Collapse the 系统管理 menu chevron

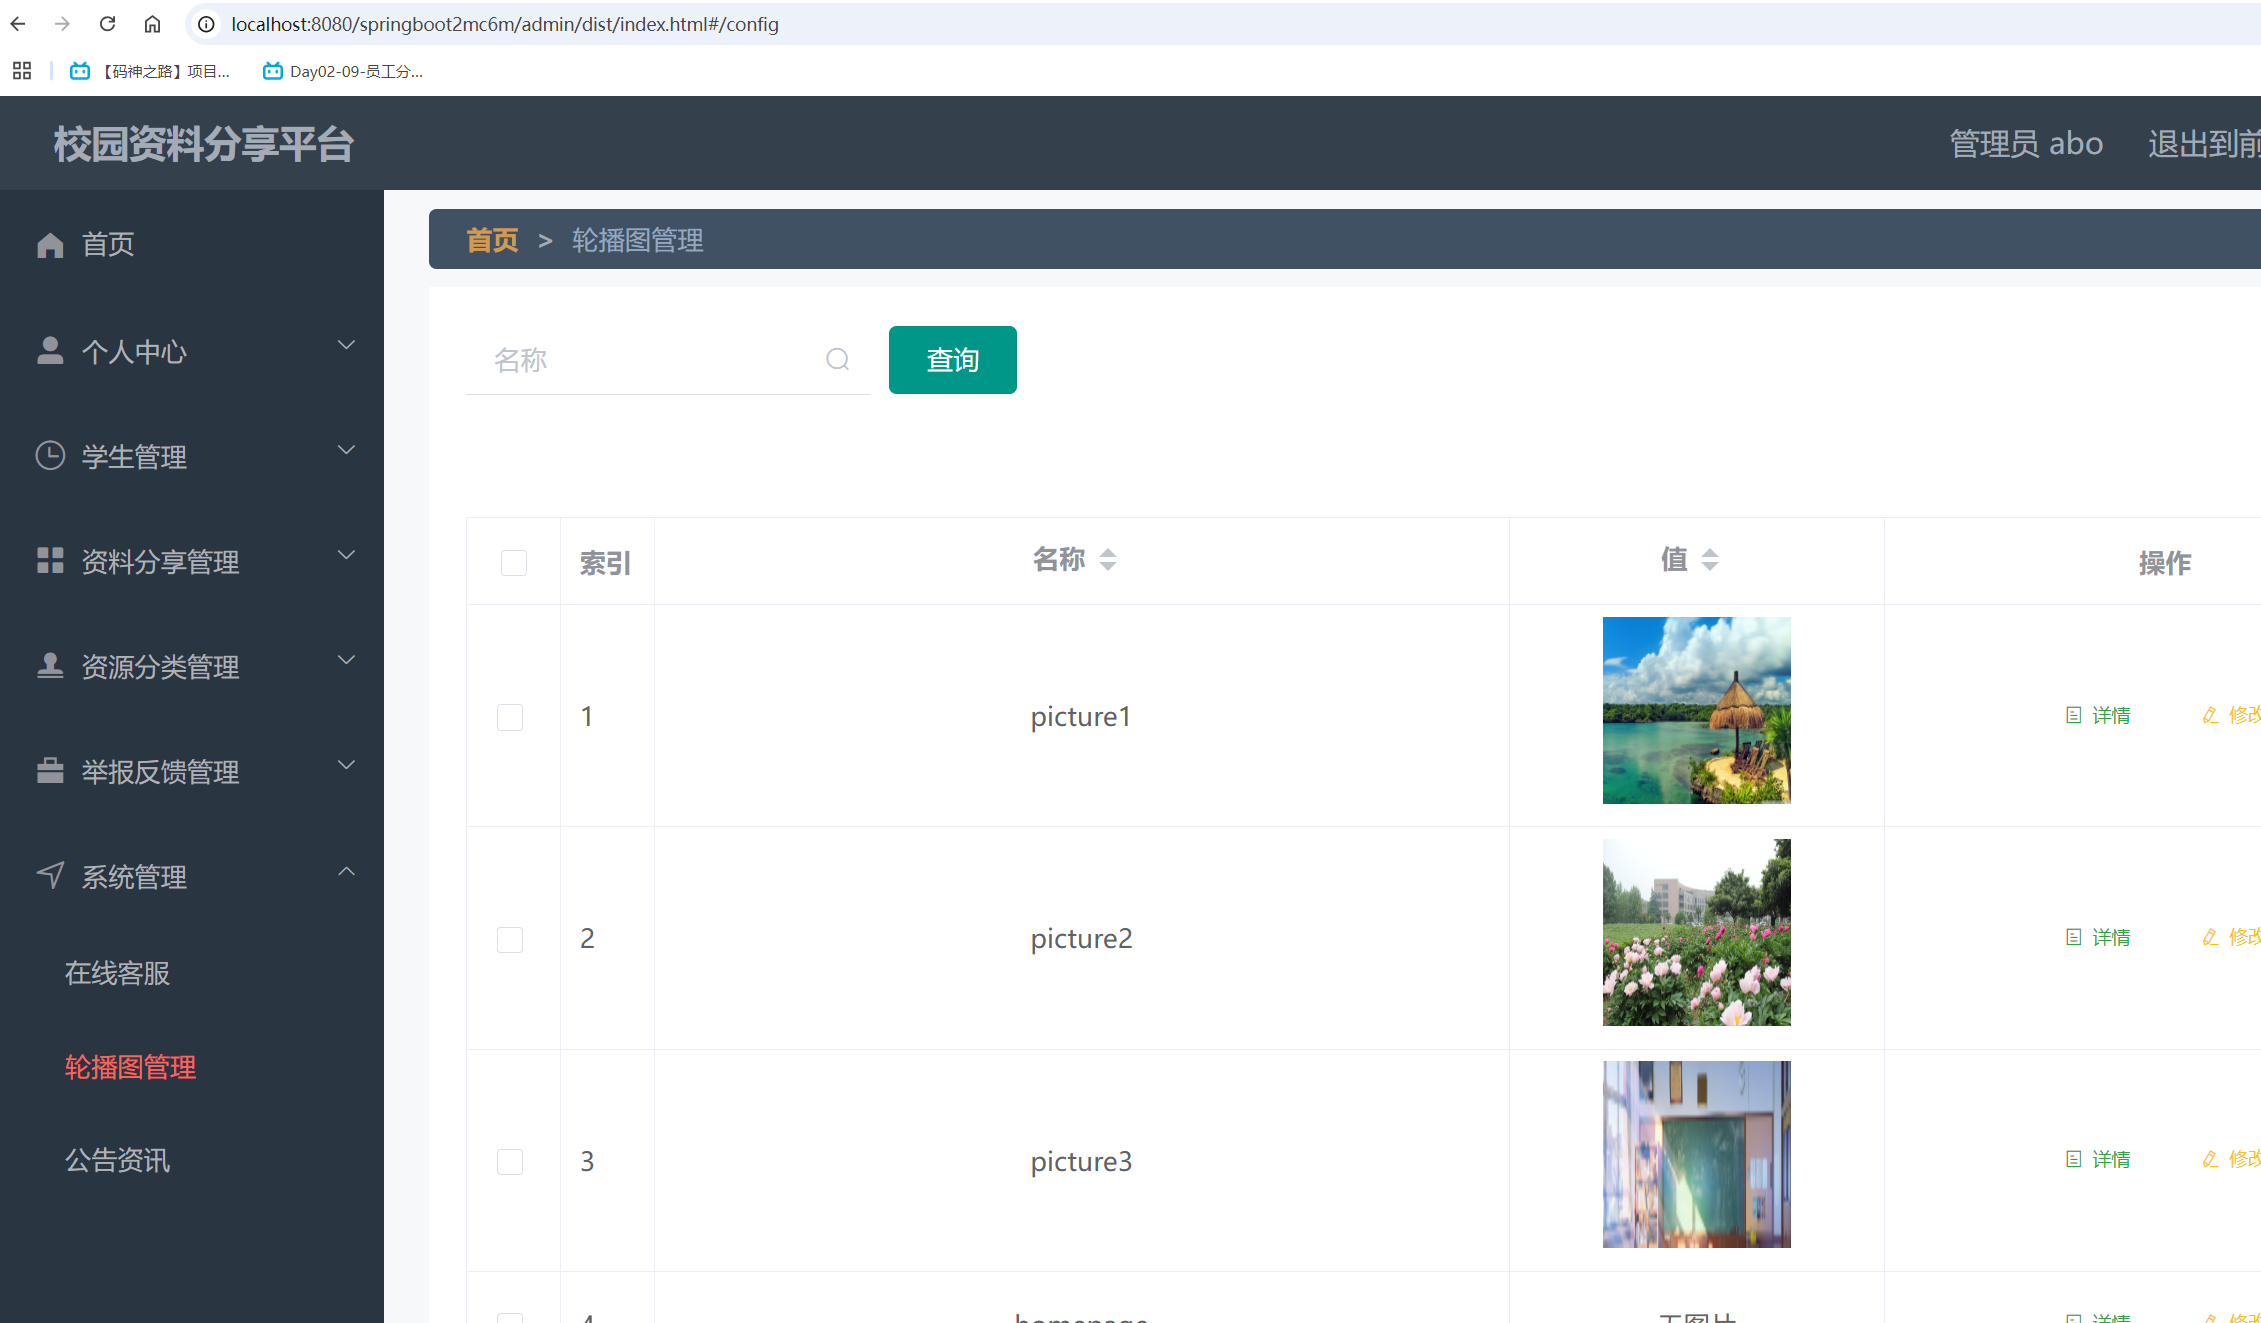coord(346,871)
